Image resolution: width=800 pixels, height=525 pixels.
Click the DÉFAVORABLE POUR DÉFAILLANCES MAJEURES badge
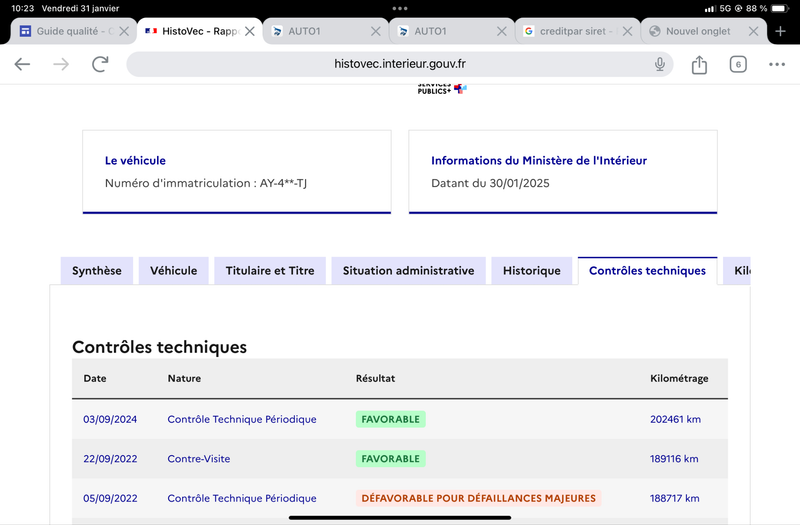click(479, 498)
